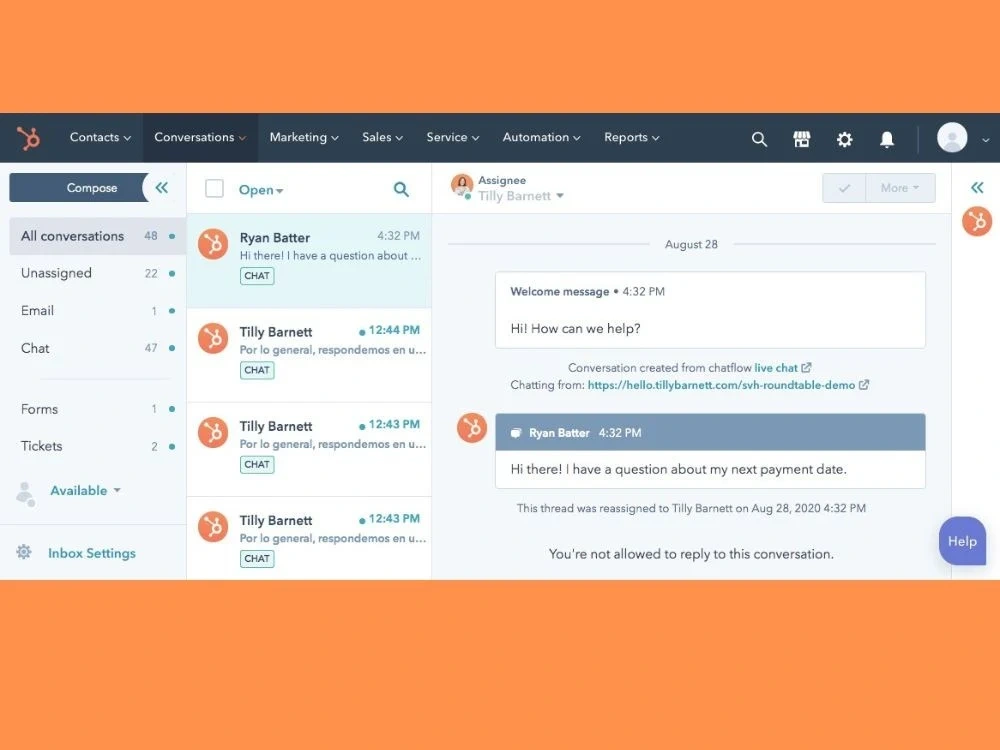Open the Service menu

(x=452, y=137)
